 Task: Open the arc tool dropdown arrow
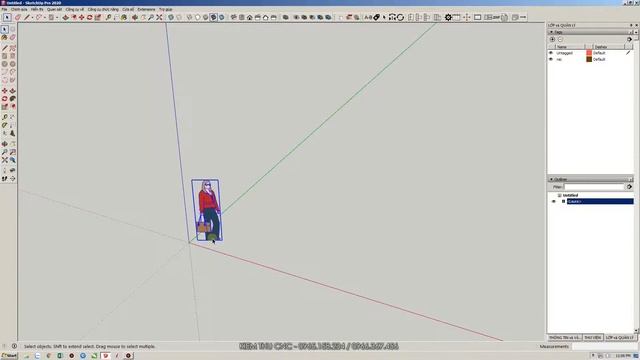coord(44,17)
